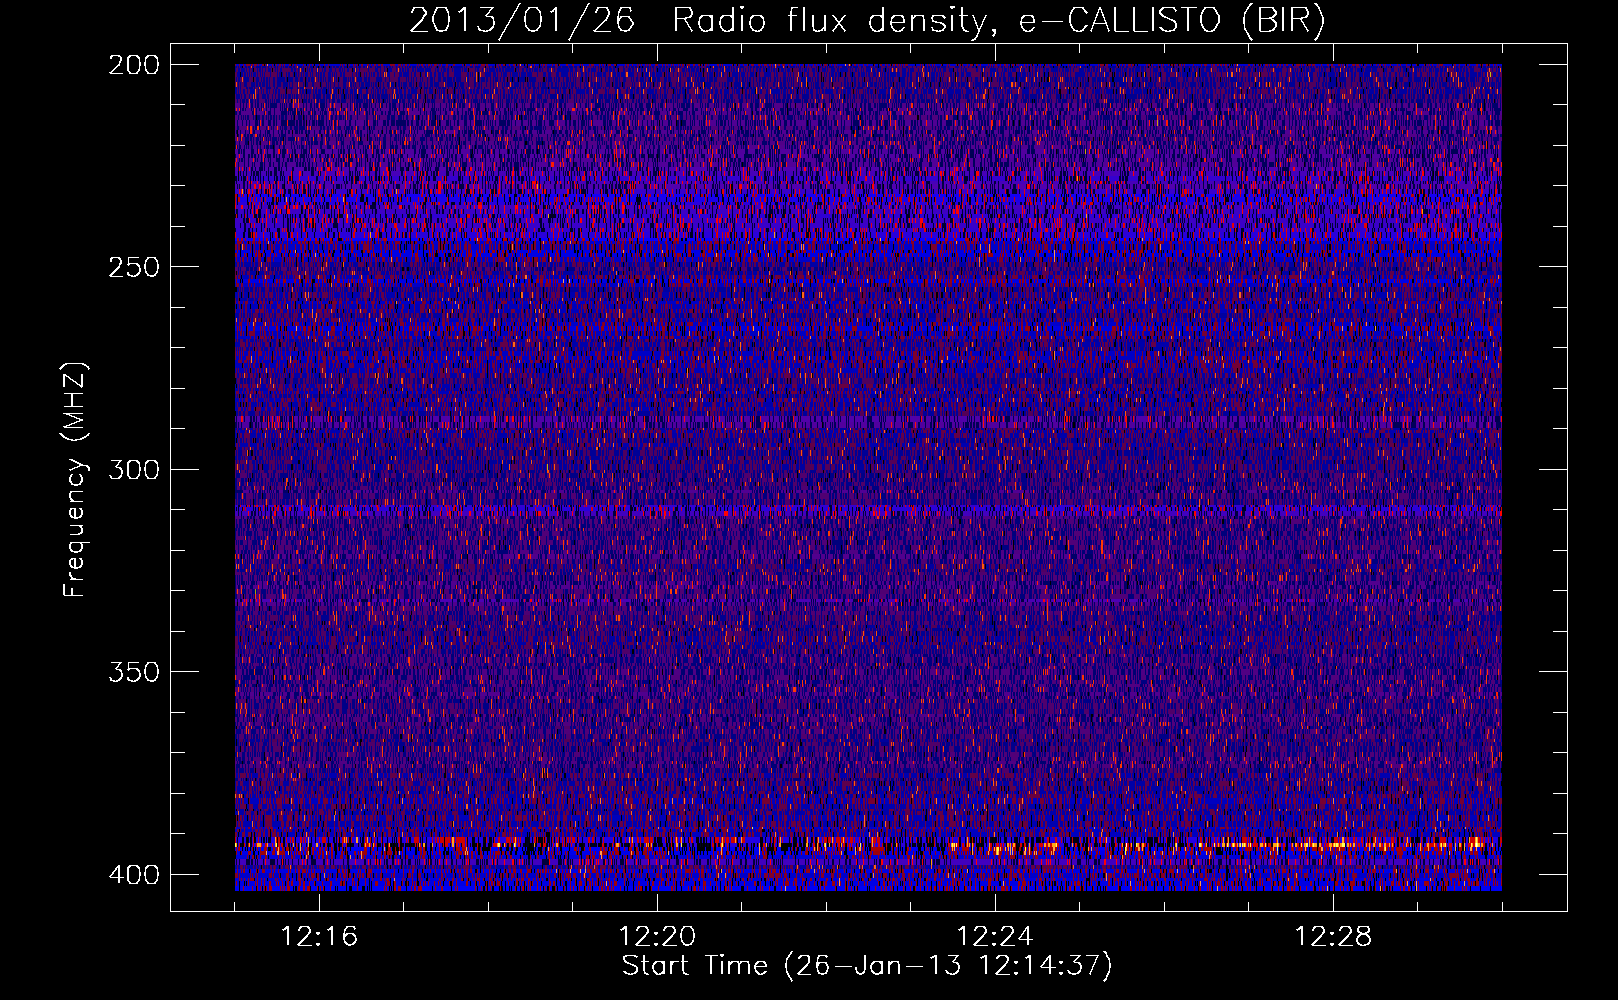
Task: Click the bright yellow interference band near 393 MHz
Action: 868,845
